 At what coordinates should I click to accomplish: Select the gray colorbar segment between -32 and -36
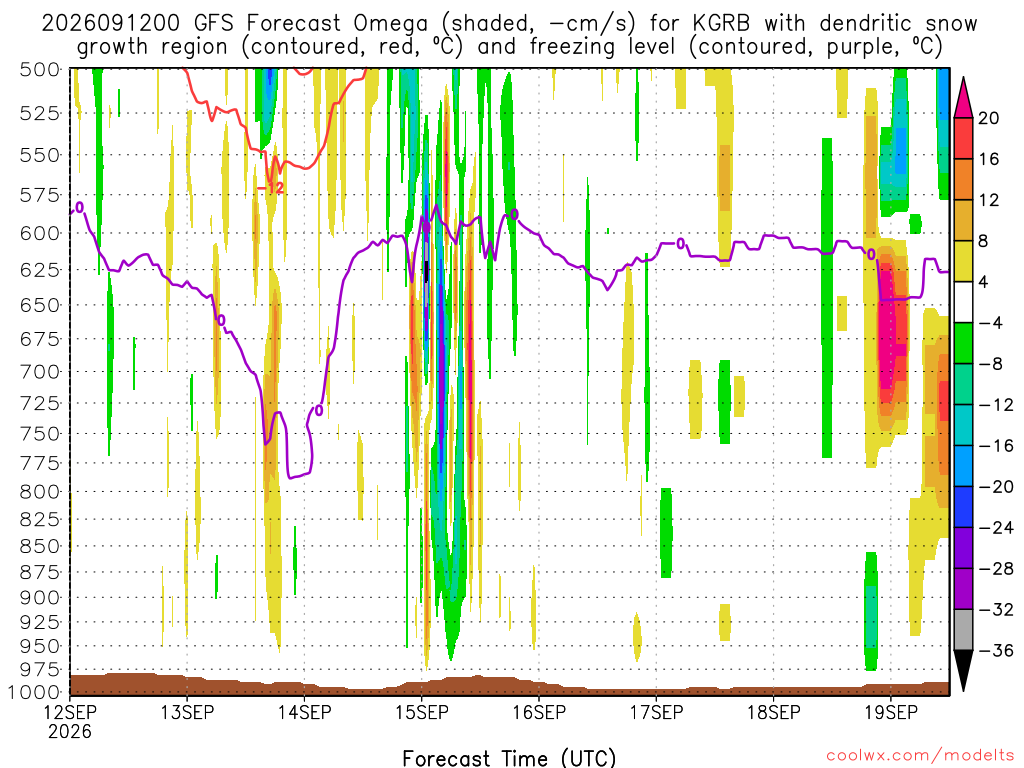pyautogui.click(x=963, y=630)
